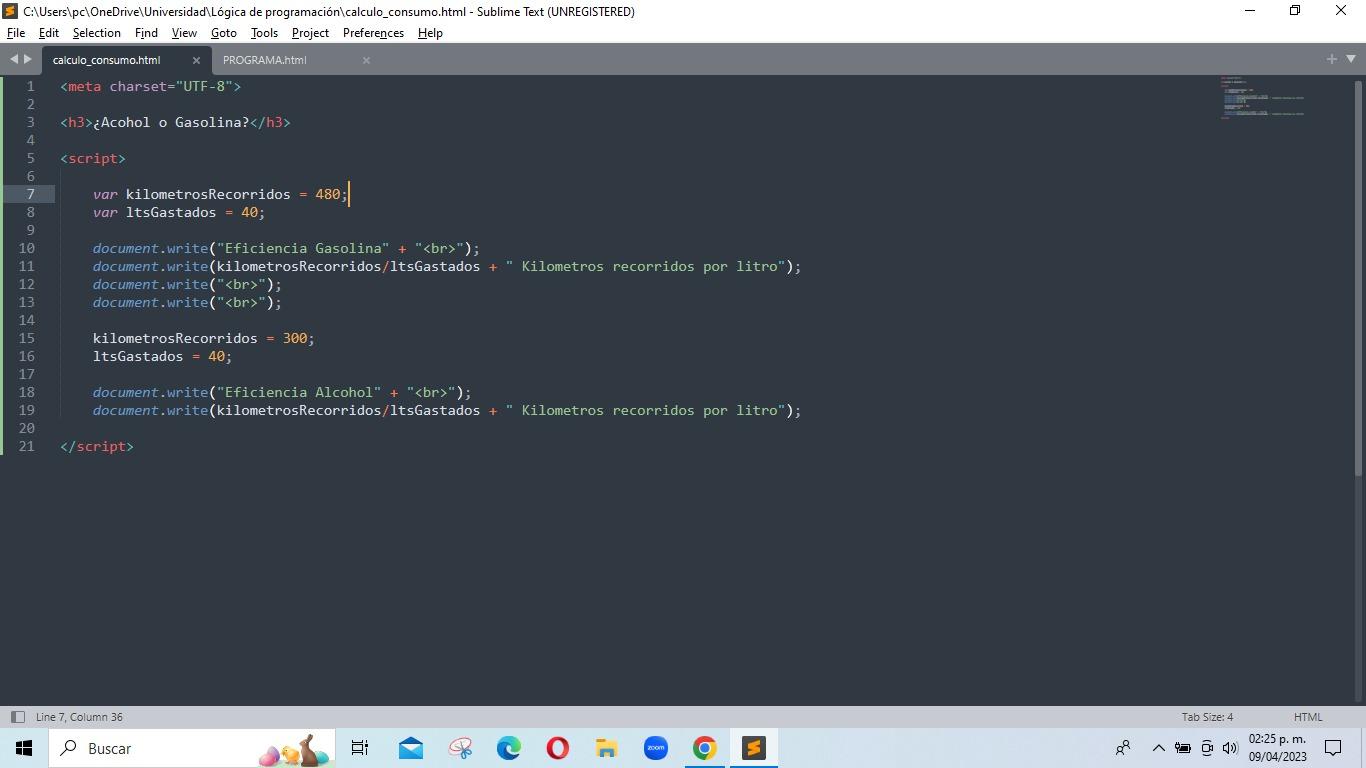Open the Snipping tool in taskbar
Viewport: 1366px width, 768px height.
coord(460,748)
